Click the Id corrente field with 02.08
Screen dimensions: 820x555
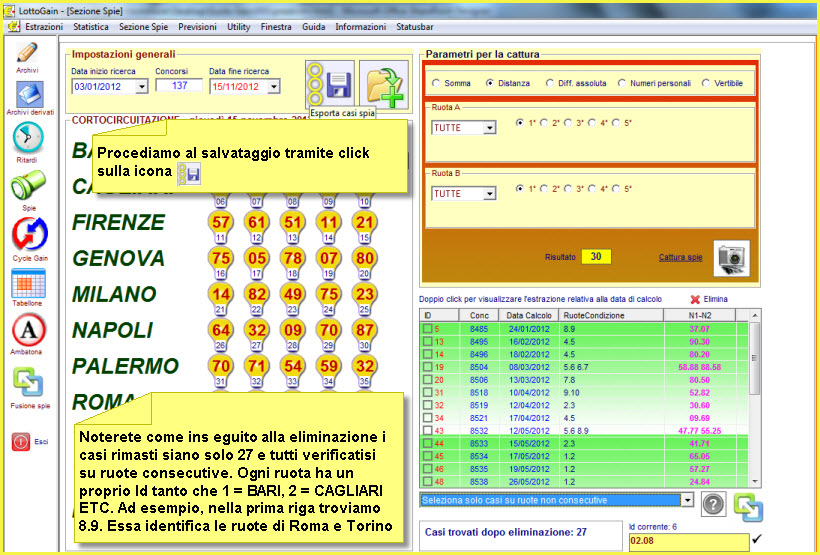pos(689,541)
